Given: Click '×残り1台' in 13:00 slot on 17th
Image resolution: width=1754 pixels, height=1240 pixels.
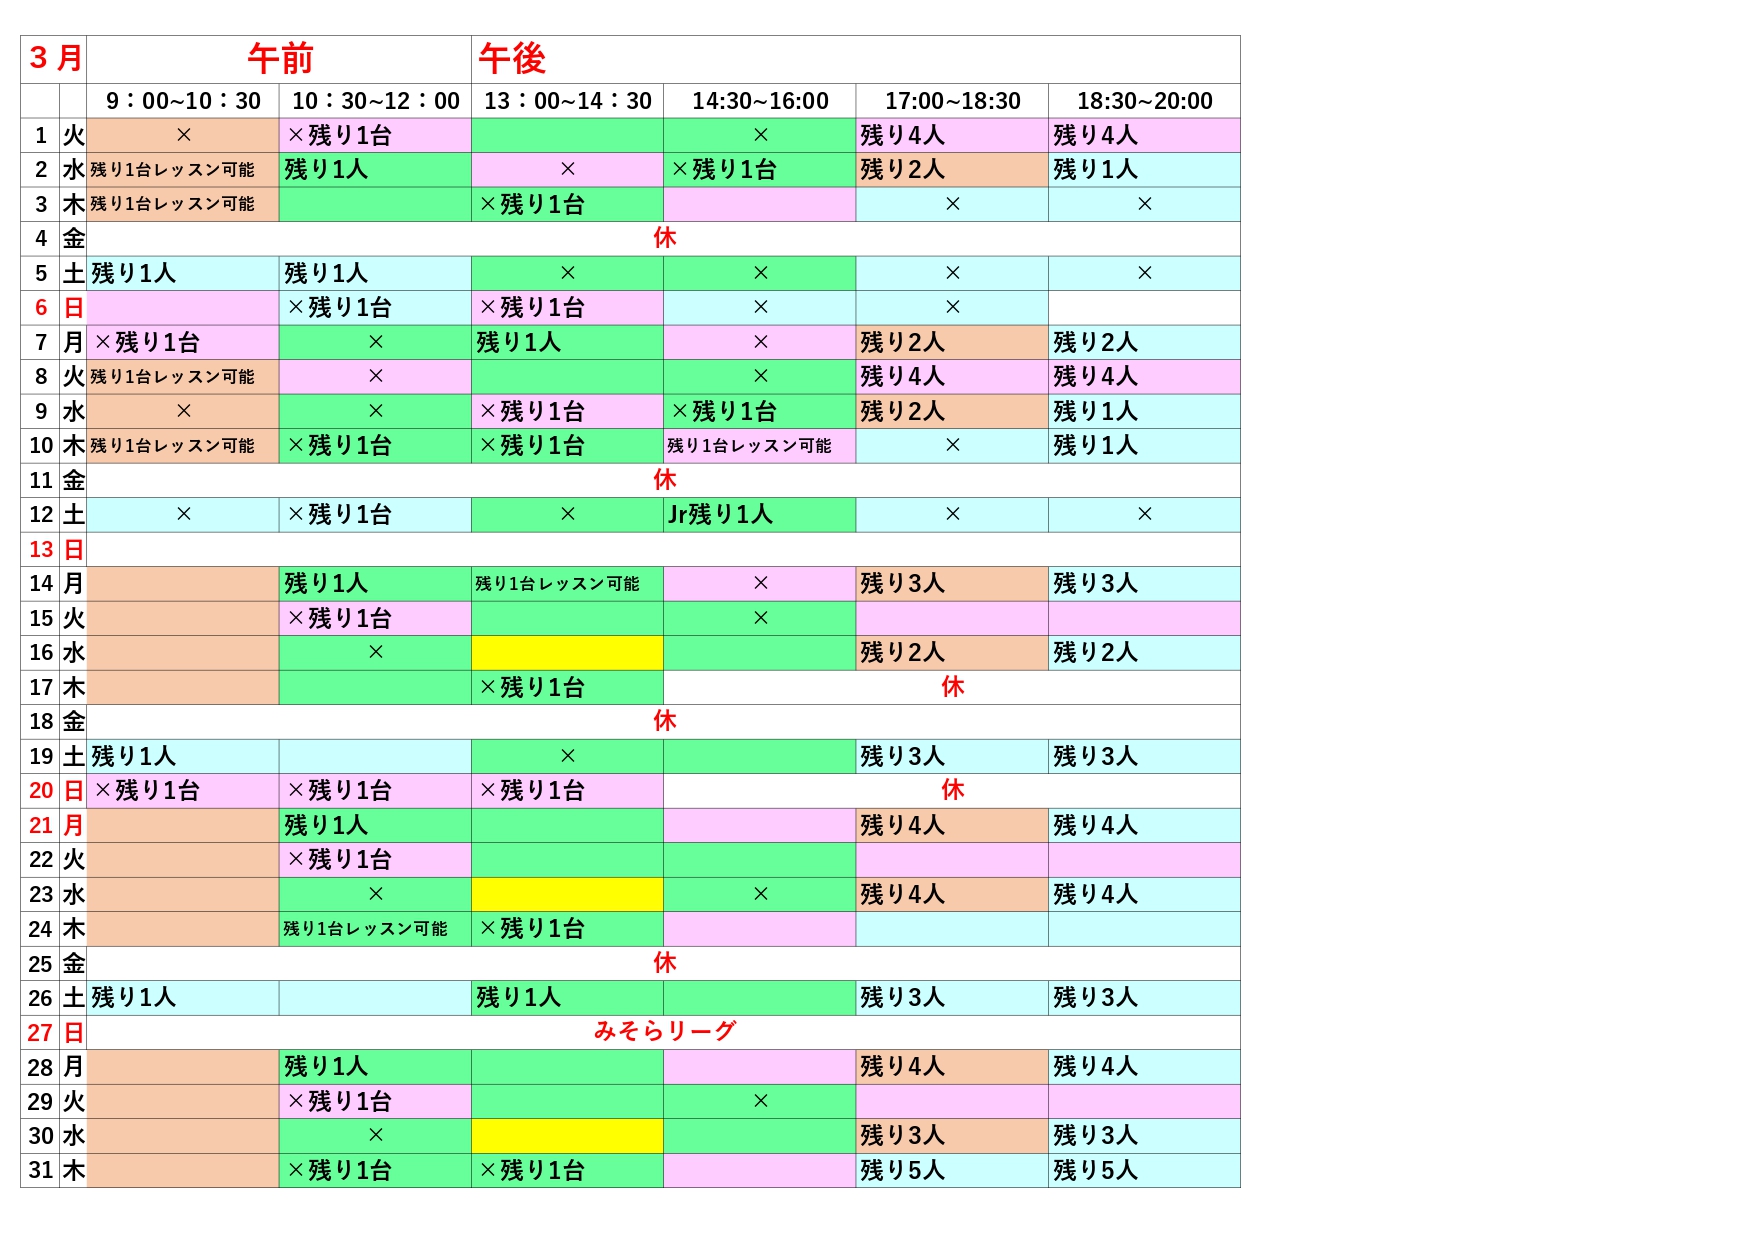Looking at the screenshot, I should 531,687.
